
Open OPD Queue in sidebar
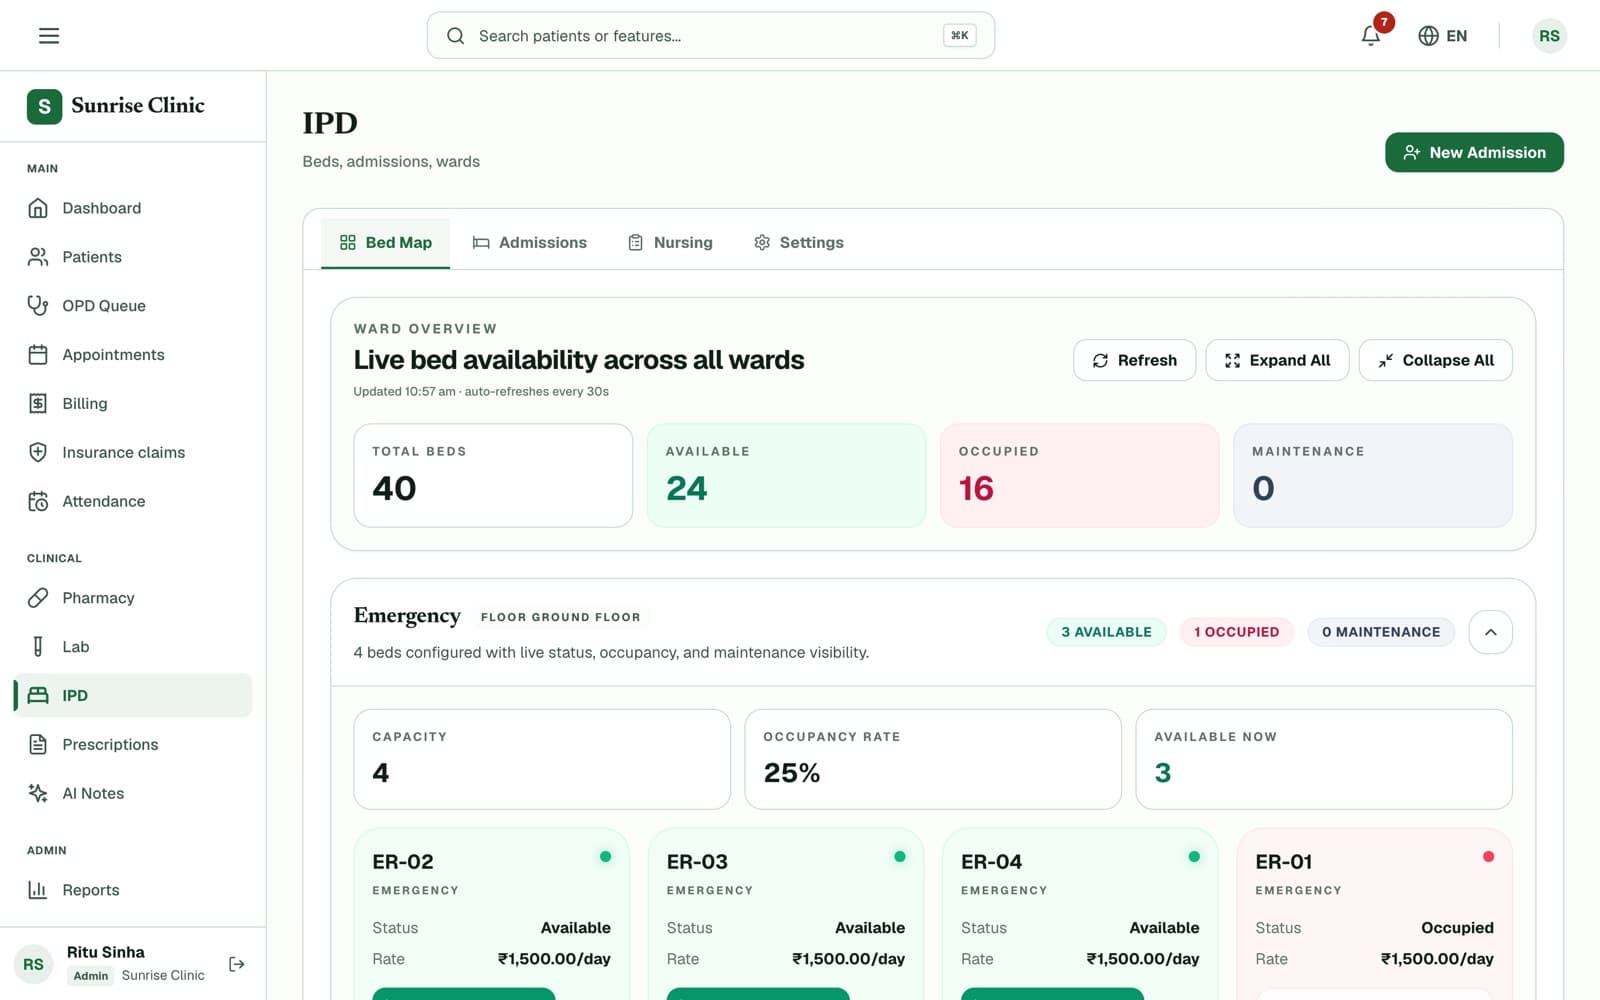pos(133,306)
